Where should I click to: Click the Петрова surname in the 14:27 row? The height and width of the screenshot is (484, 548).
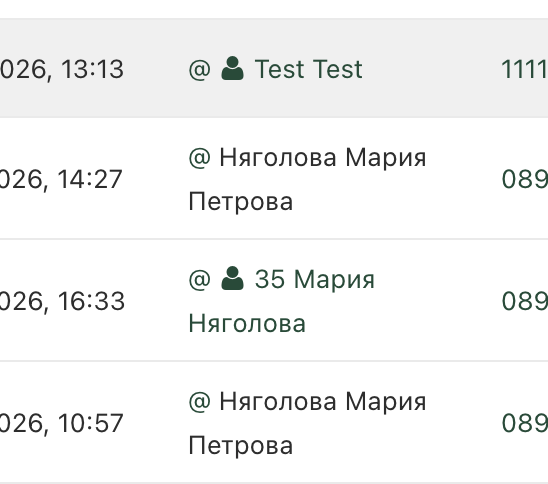[240, 202]
